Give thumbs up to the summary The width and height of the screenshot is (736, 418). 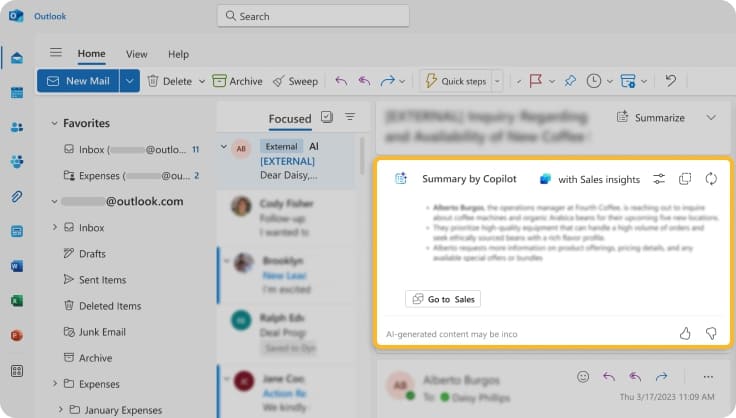click(685, 334)
